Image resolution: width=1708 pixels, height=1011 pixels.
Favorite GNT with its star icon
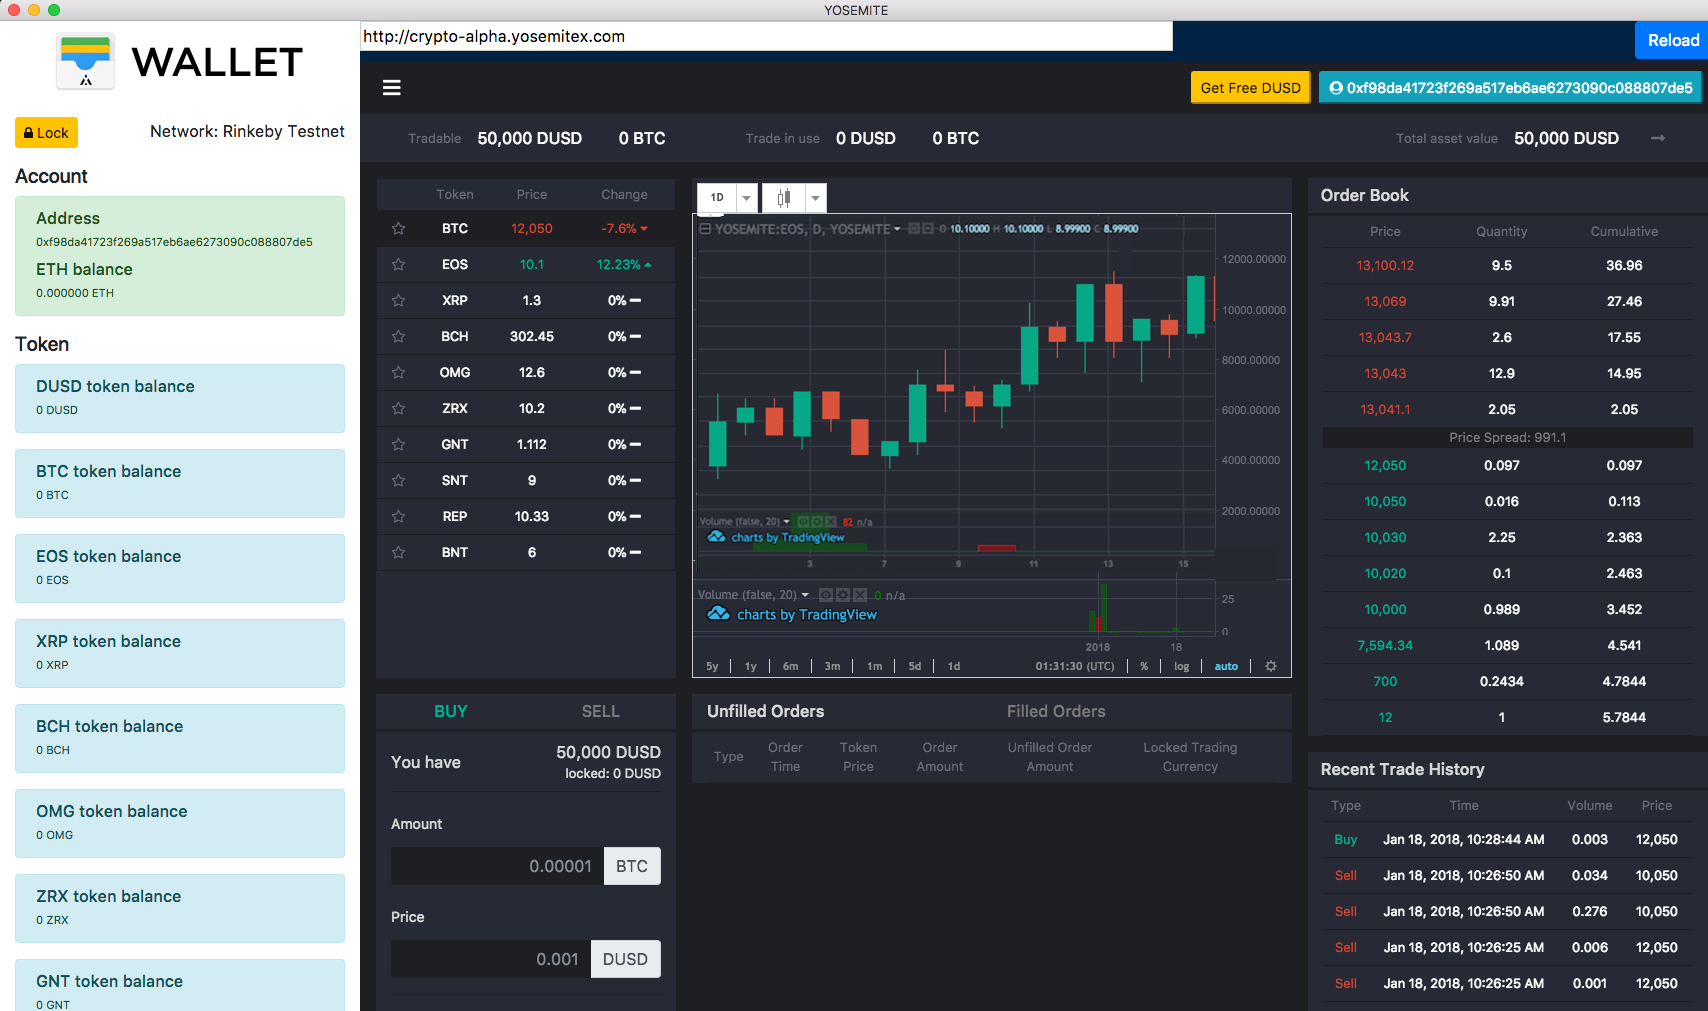click(x=398, y=445)
